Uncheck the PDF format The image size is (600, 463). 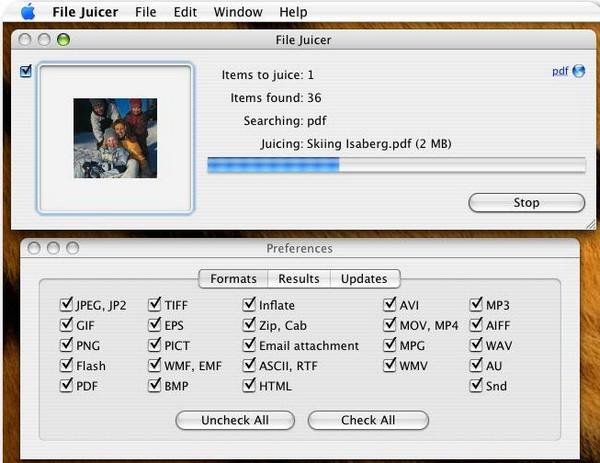(x=66, y=385)
